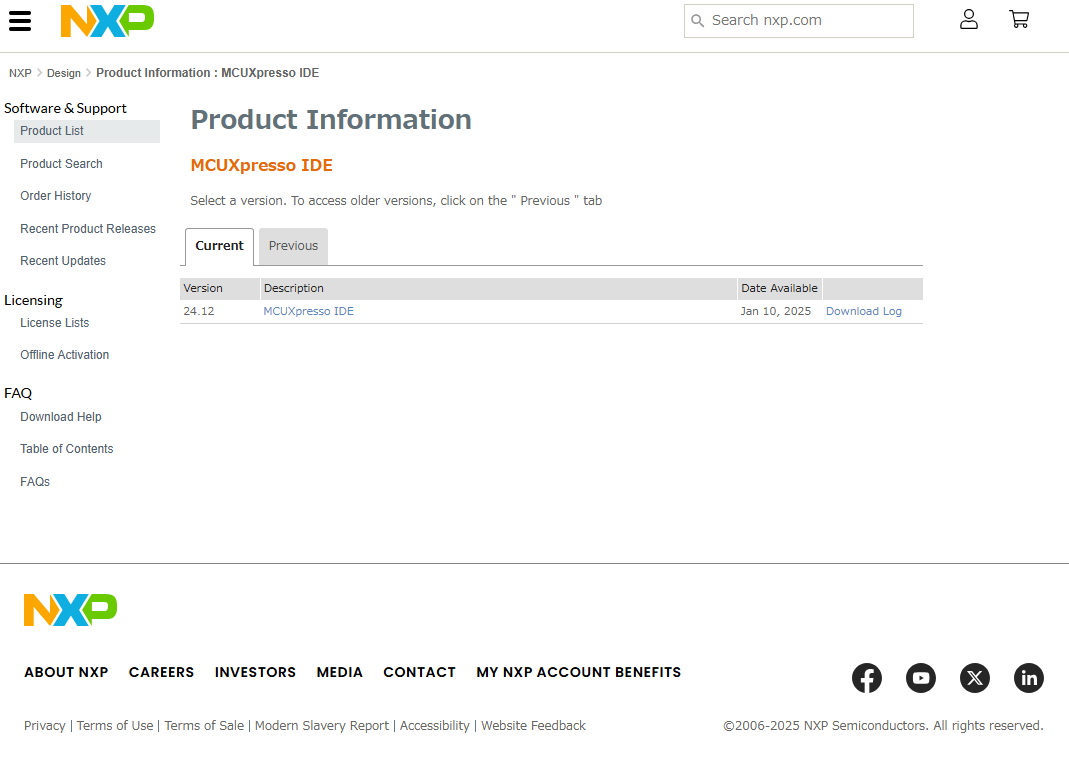The height and width of the screenshot is (759, 1069).
Task: Switch to the Previous versions tab
Action: coord(293,246)
